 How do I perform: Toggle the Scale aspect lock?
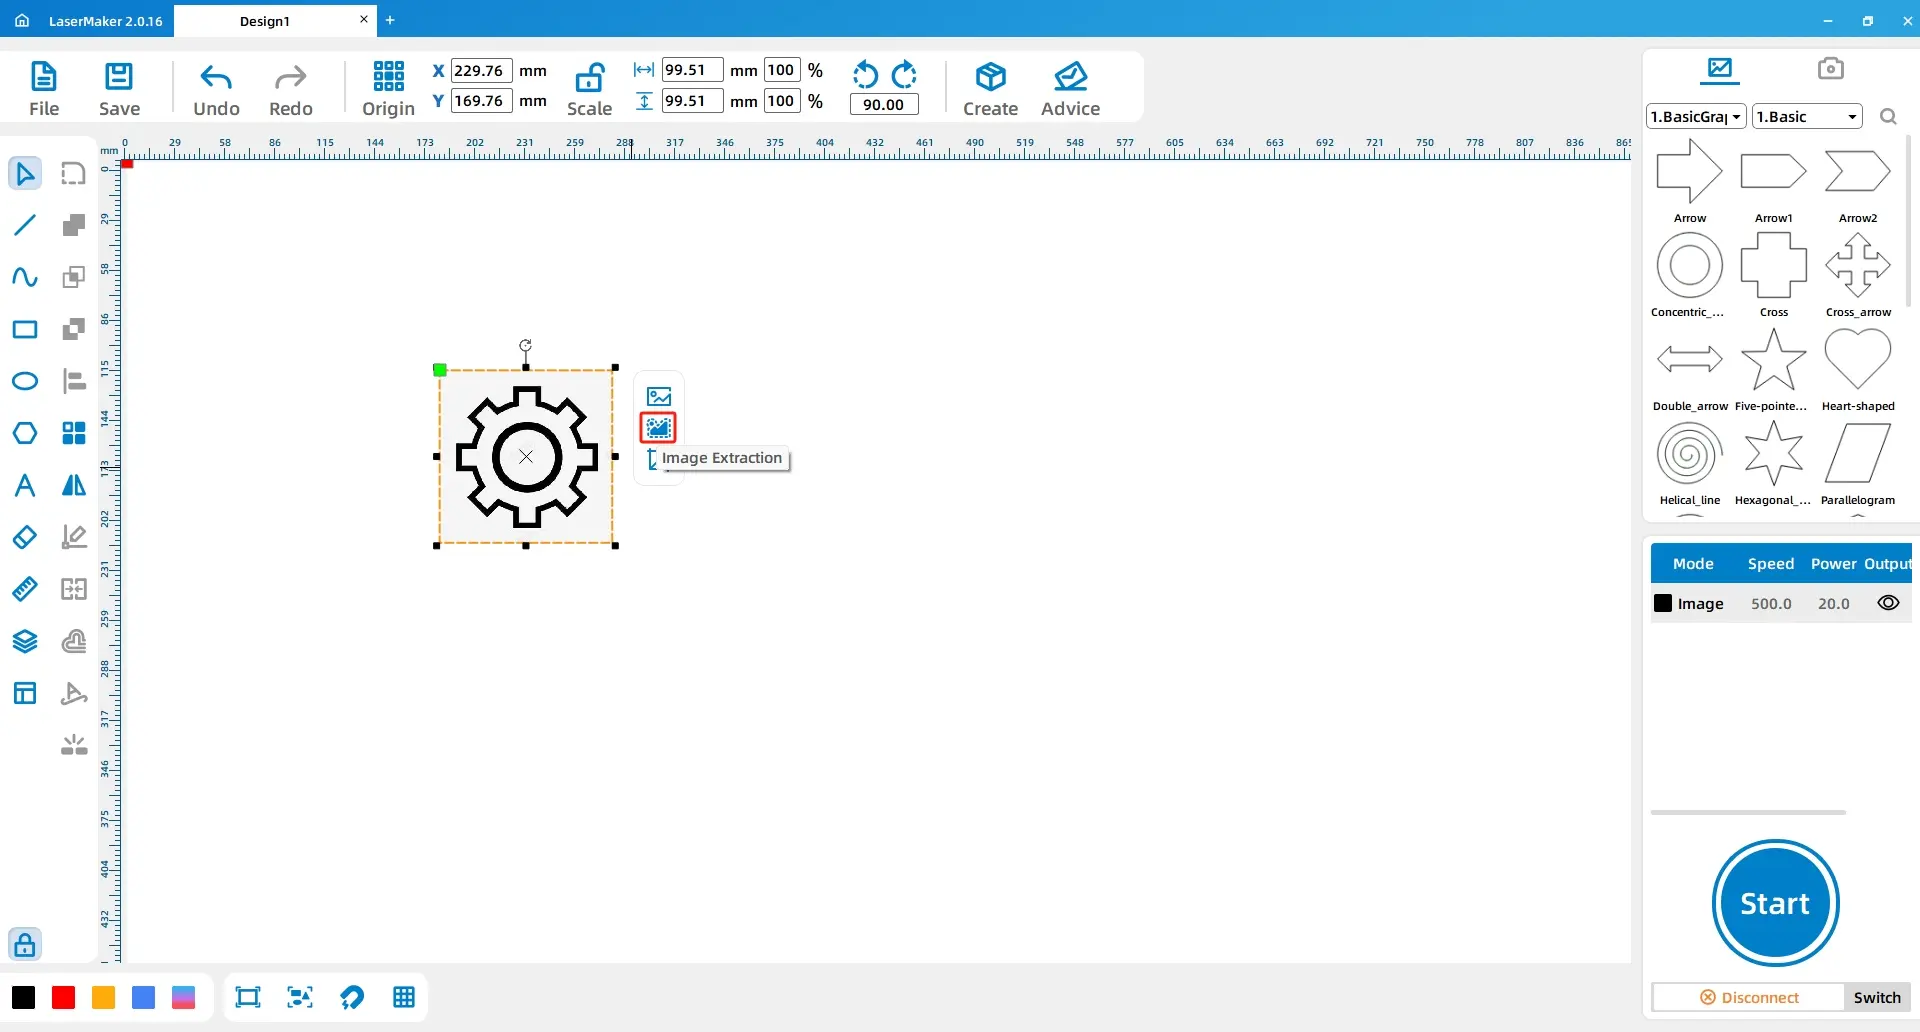pyautogui.click(x=589, y=89)
